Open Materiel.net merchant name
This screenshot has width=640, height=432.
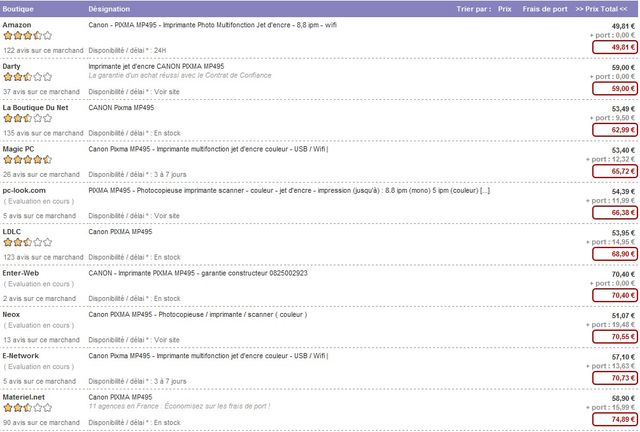click(24, 397)
